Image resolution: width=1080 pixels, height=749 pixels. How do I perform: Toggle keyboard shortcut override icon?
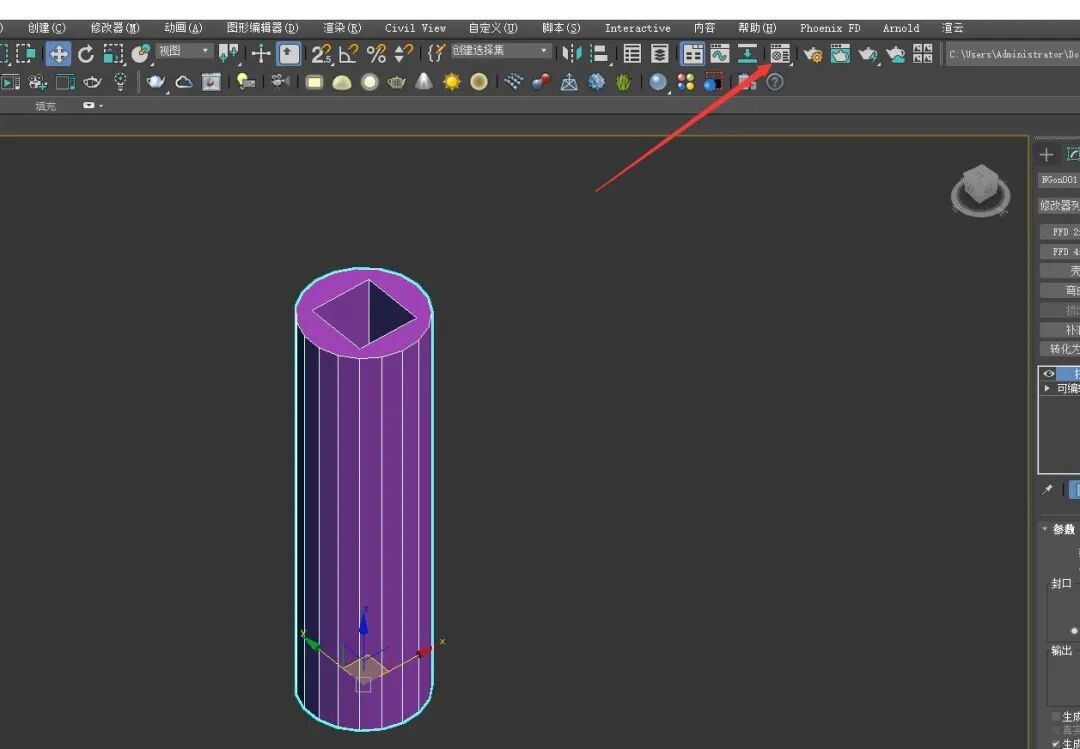(x=289, y=54)
